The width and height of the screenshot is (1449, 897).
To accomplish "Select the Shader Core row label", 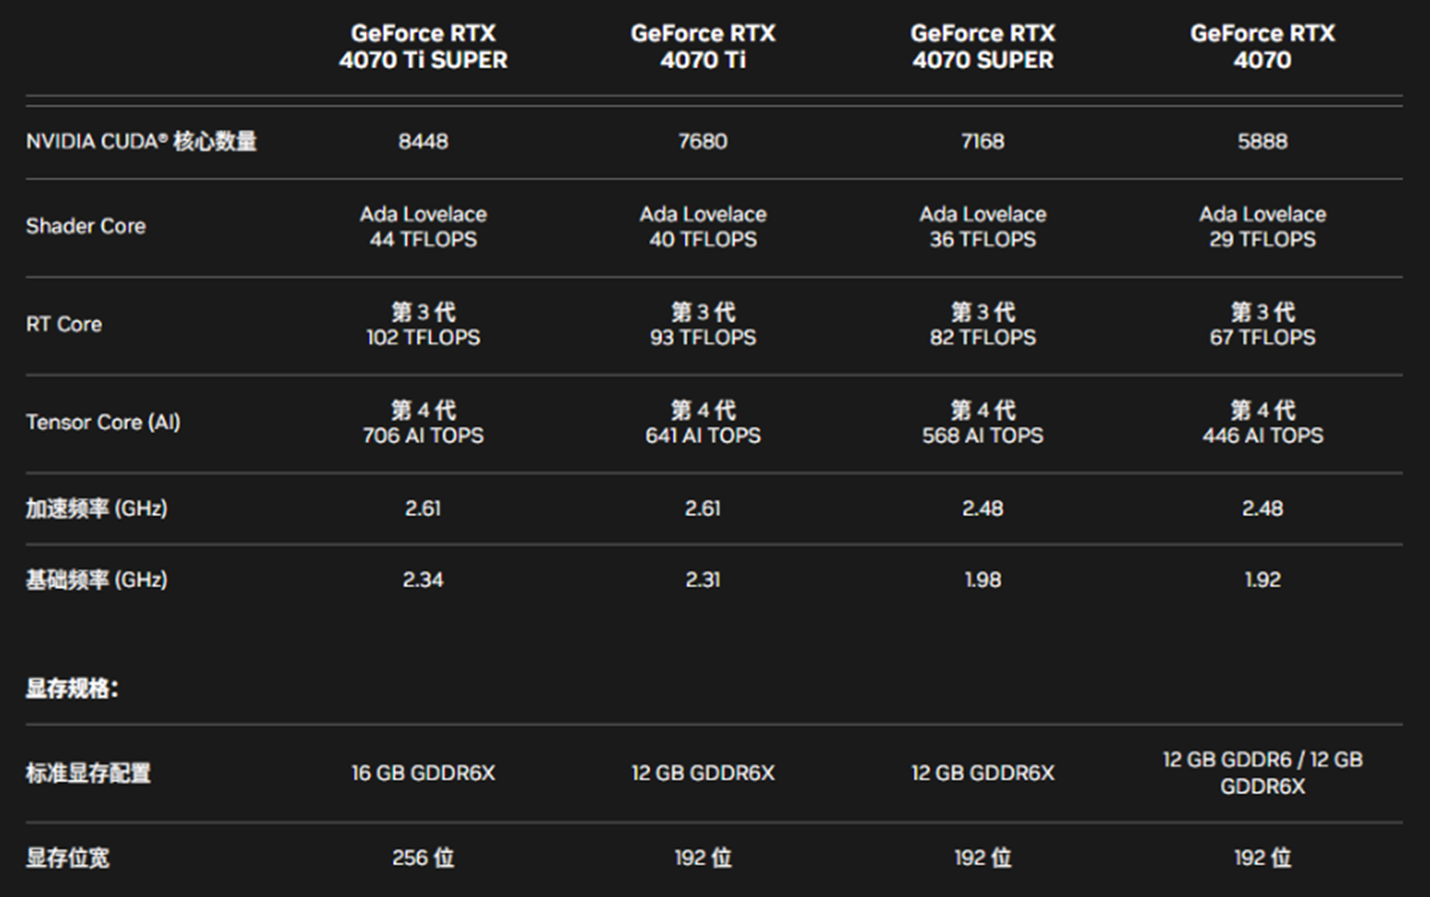I will click(x=86, y=226).
